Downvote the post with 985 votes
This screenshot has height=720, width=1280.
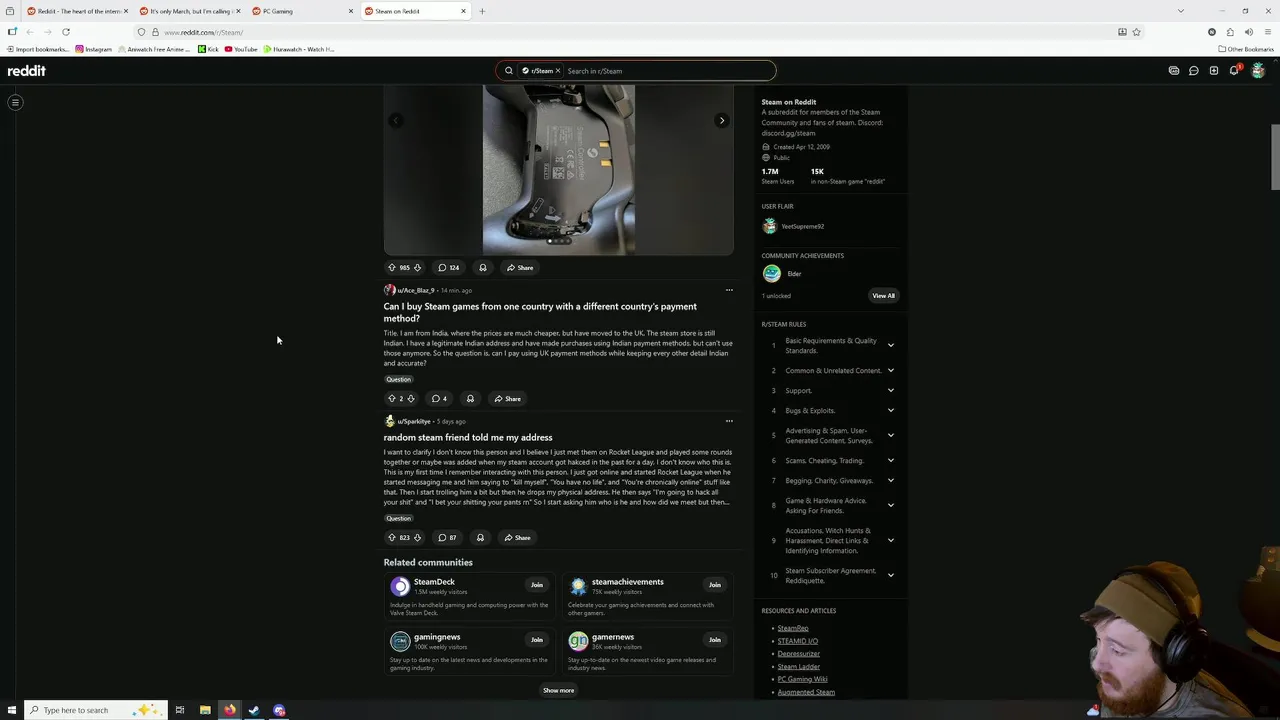417,267
